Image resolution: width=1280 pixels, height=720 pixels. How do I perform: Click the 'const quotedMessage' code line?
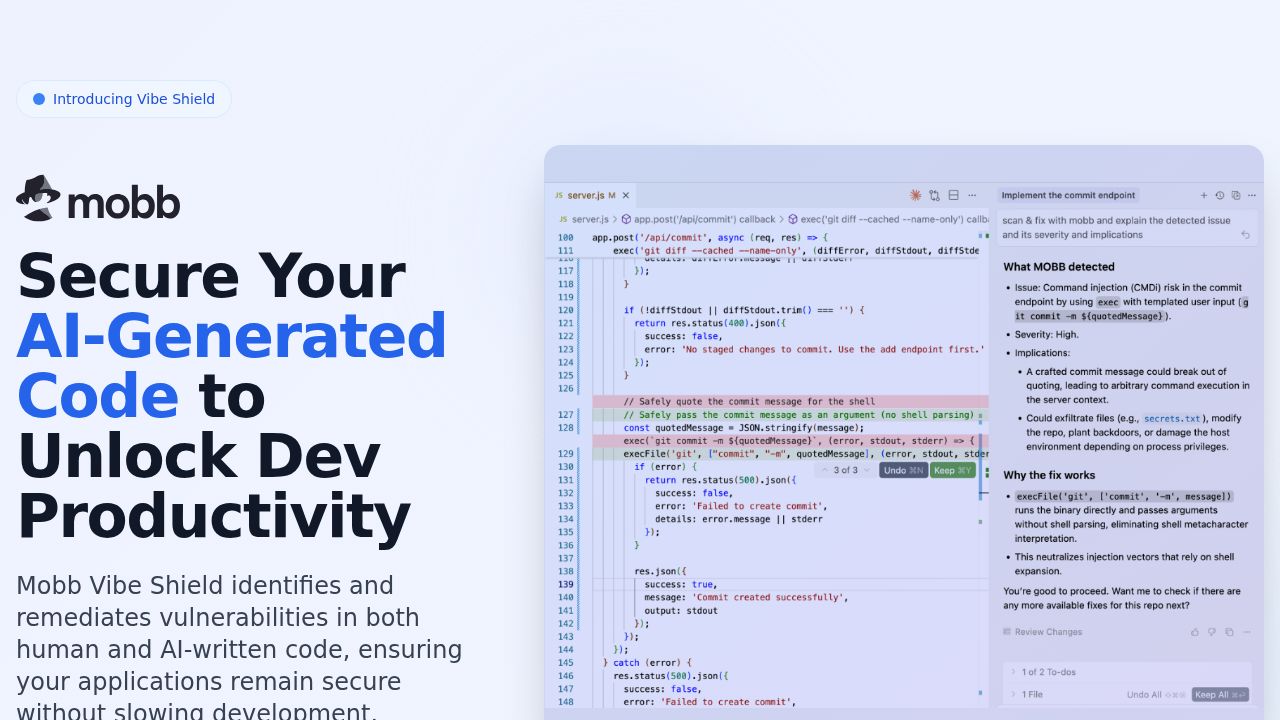click(x=744, y=428)
